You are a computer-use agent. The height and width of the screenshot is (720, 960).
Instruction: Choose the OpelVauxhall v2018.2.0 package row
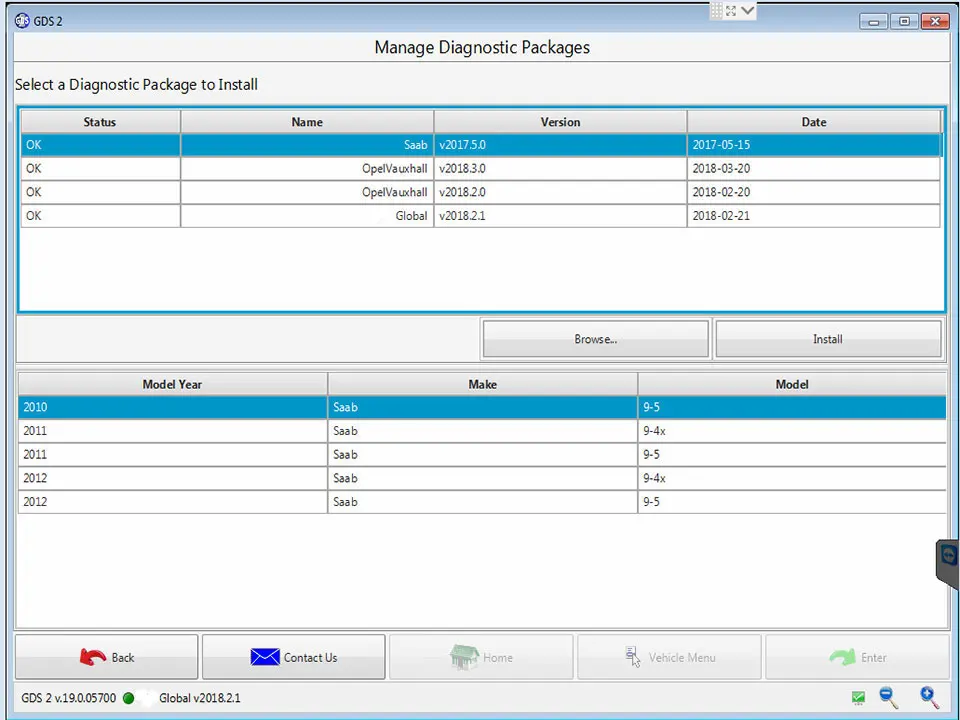(x=481, y=192)
